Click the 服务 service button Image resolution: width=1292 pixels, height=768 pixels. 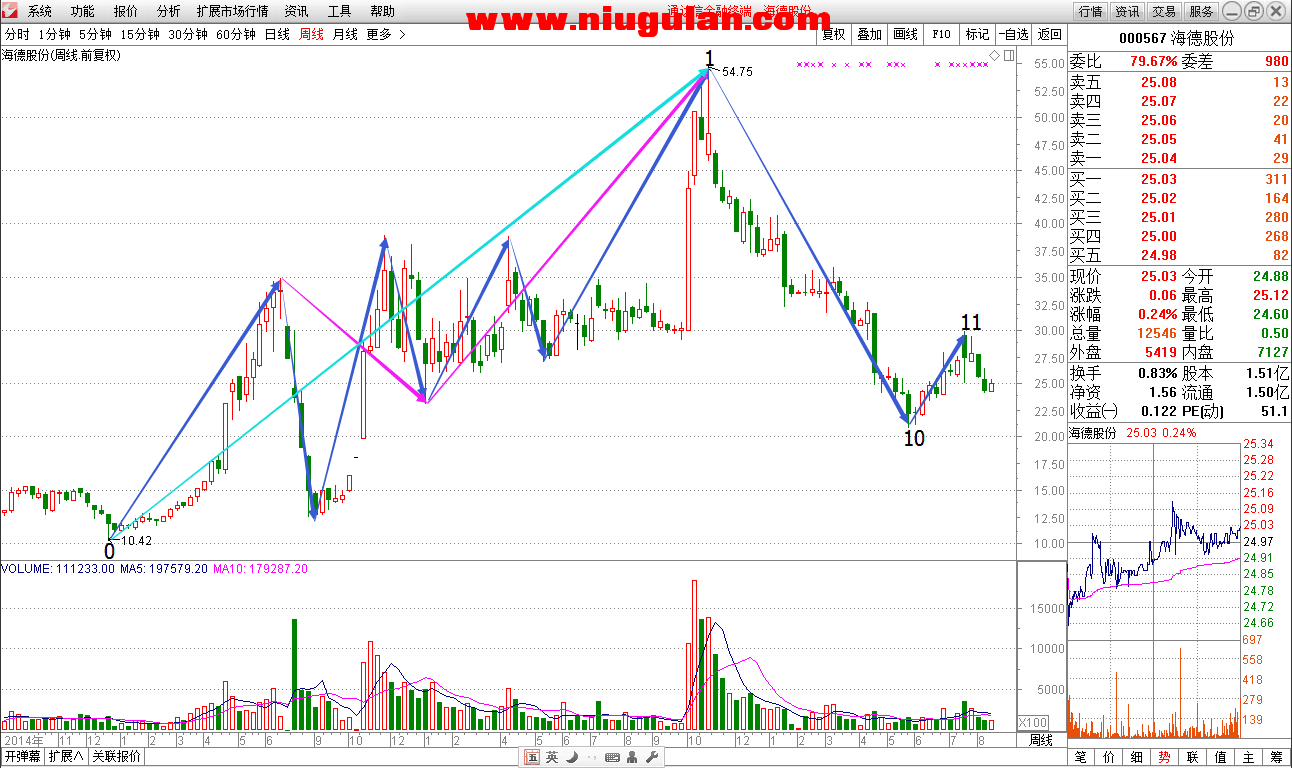(1201, 11)
